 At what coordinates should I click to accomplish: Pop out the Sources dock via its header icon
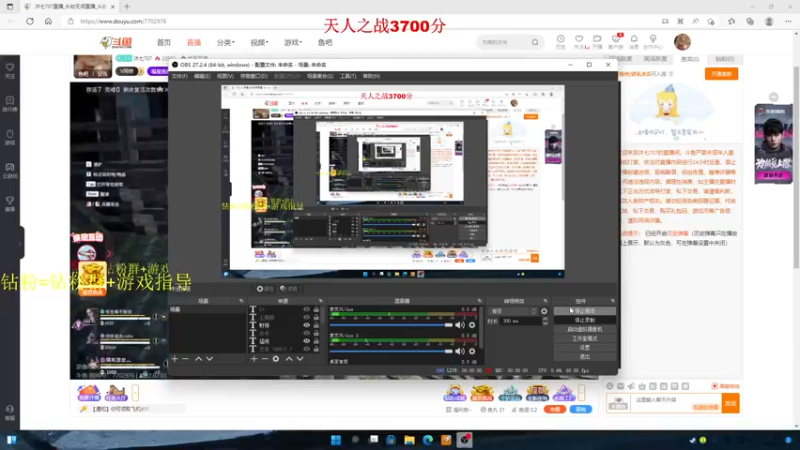[320, 301]
